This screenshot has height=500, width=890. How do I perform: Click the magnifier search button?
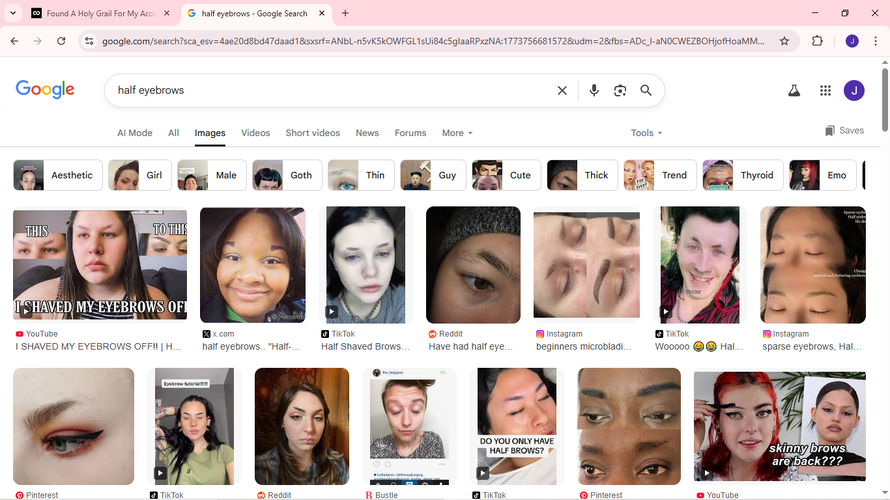(x=646, y=90)
